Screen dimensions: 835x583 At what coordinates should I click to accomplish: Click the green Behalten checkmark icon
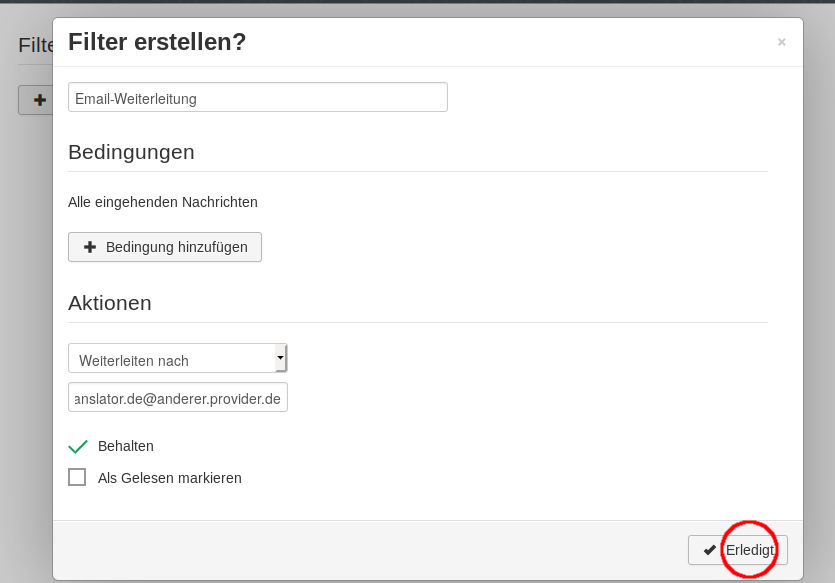[x=78, y=446]
